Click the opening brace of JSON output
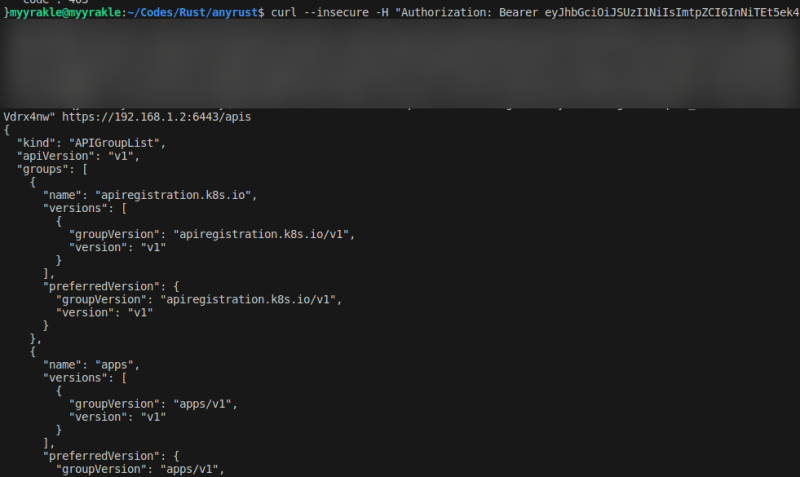Screen dimensions: 800x477 [6, 130]
